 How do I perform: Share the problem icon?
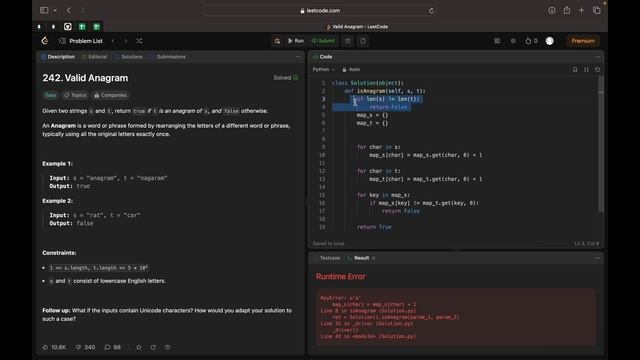pos(153,347)
